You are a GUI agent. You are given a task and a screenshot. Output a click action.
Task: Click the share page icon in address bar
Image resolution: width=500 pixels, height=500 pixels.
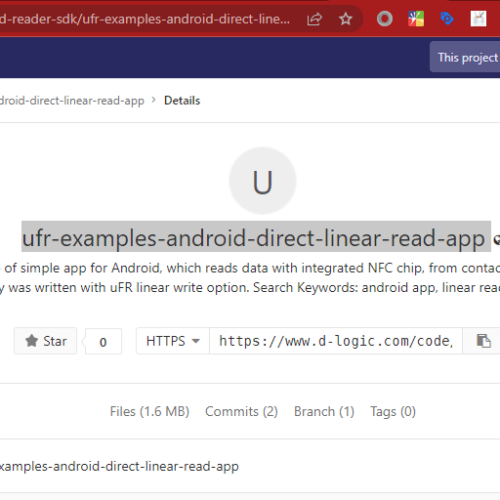coord(314,19)
